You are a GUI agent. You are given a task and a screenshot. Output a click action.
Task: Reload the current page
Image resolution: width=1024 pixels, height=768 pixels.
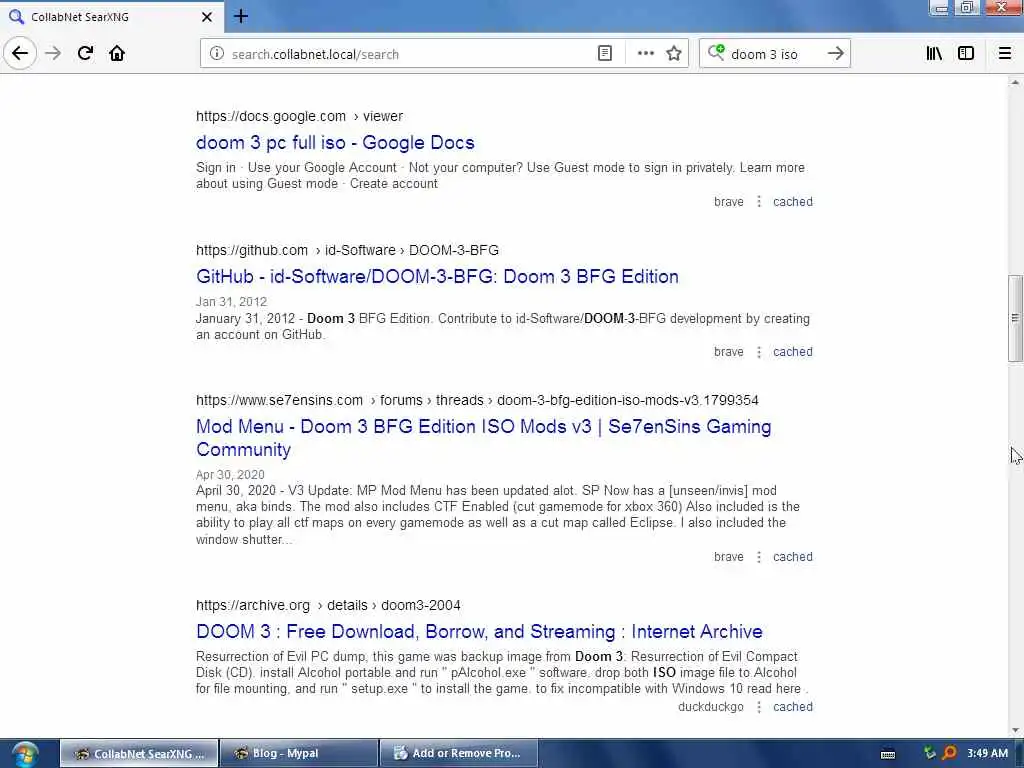click(x=85, y=53)
